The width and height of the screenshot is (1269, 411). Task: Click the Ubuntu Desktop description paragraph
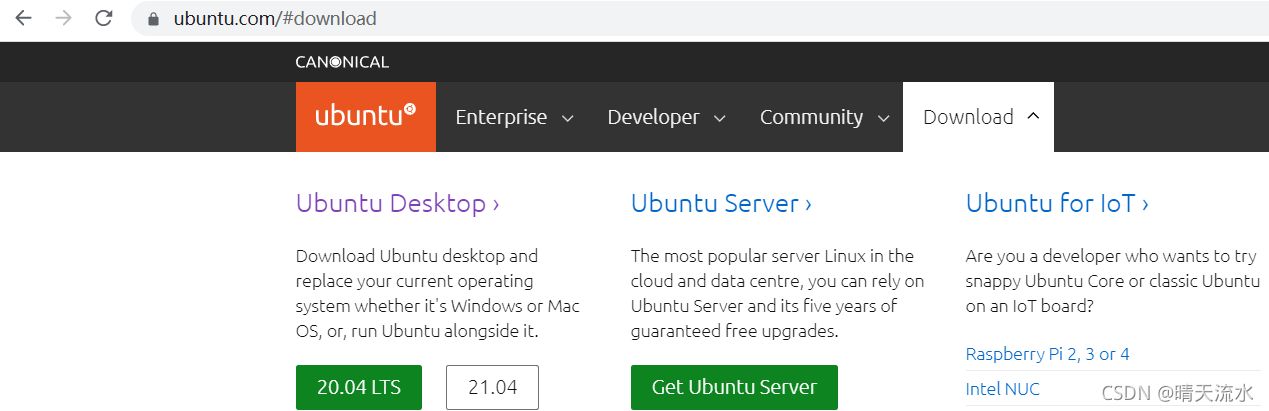[438, 293]
